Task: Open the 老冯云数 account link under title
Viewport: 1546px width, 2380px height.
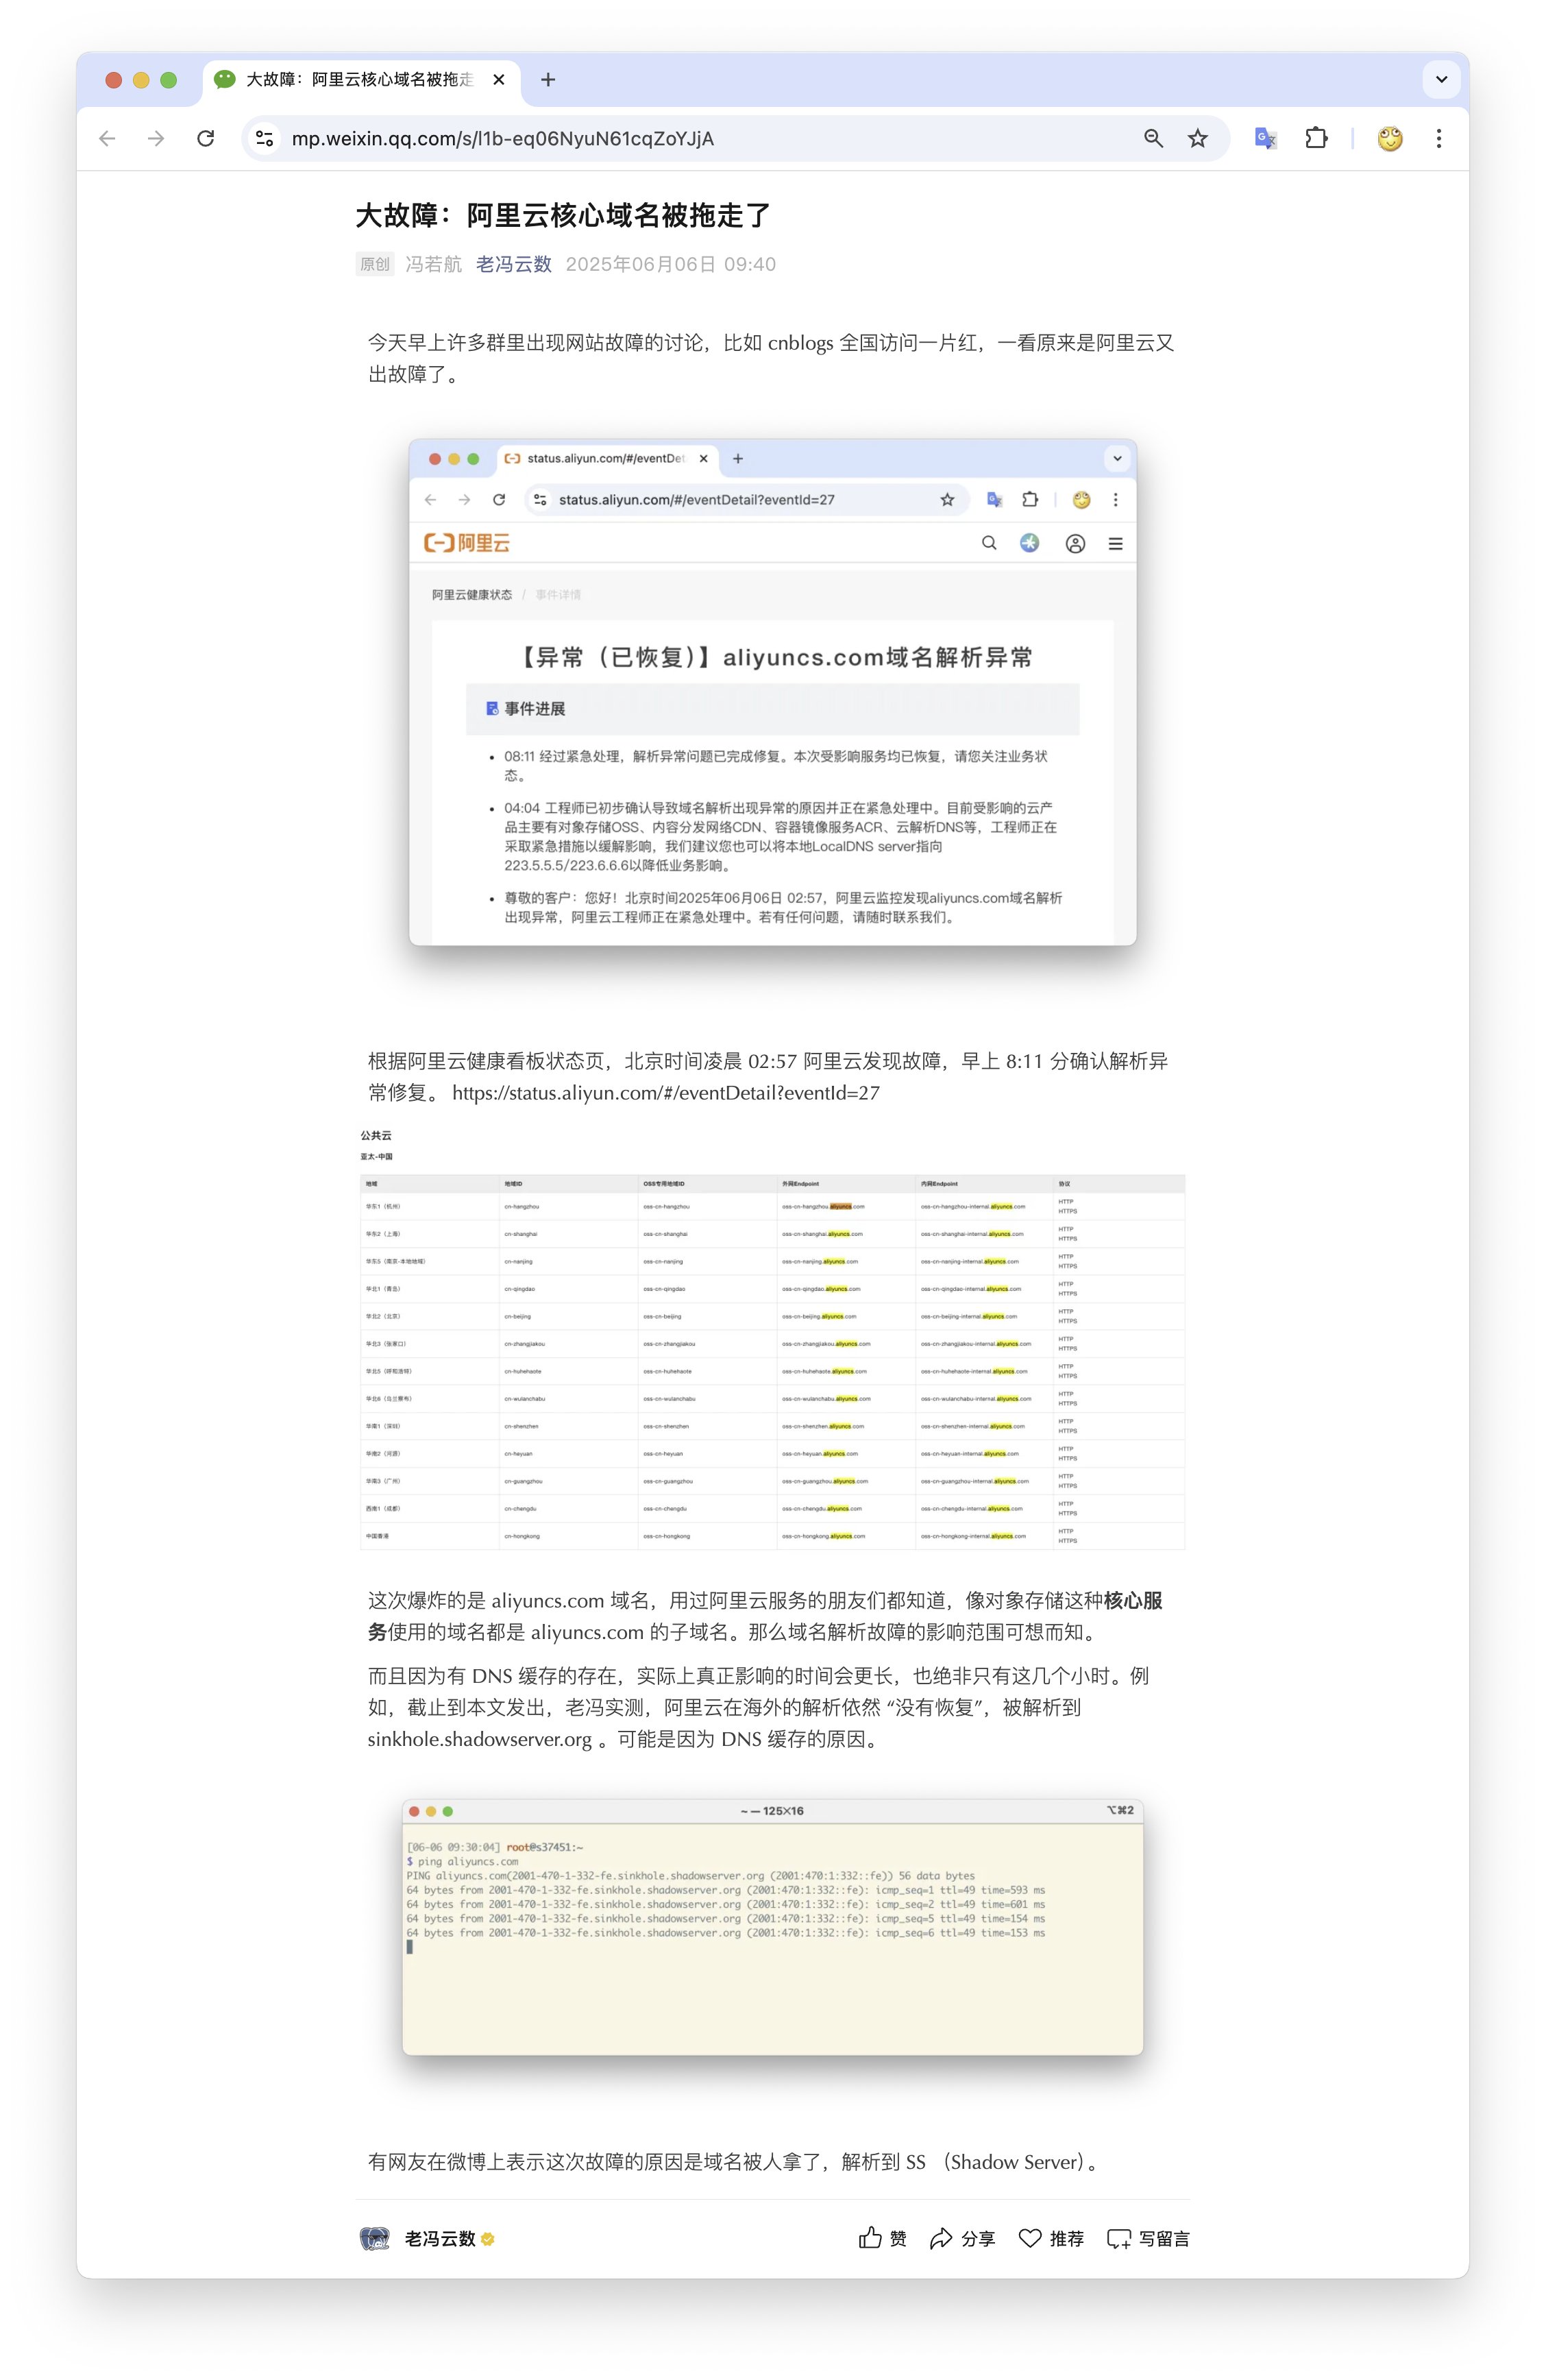Action: tap(514, 264)
